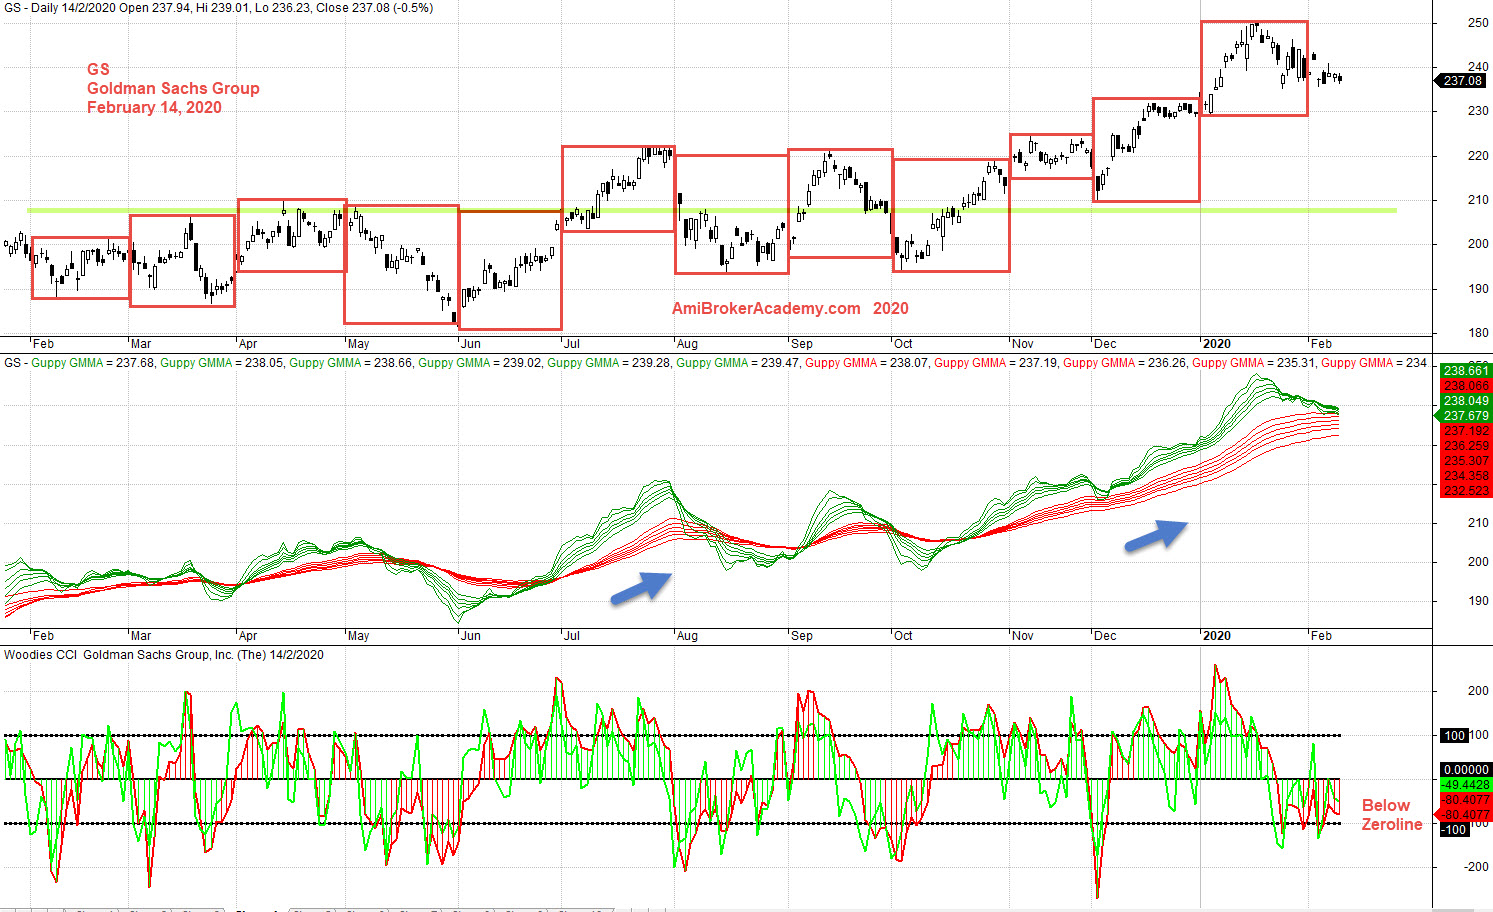This screenshot has width=1493, height=912.
Task: Select the Oct label on candlestick pane time axis
Action: point(903,344)
